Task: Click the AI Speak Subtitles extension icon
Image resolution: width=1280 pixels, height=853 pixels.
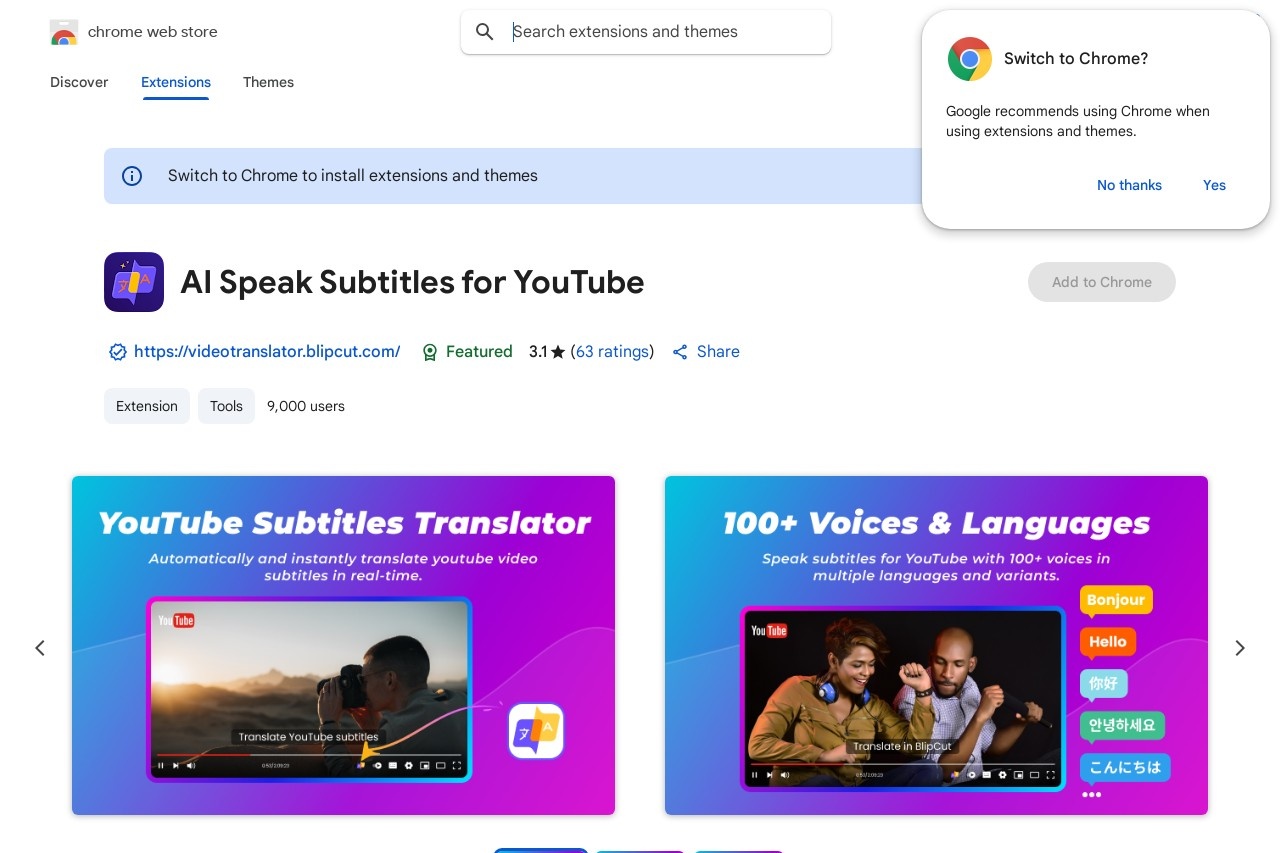Action: pos(134,282)
